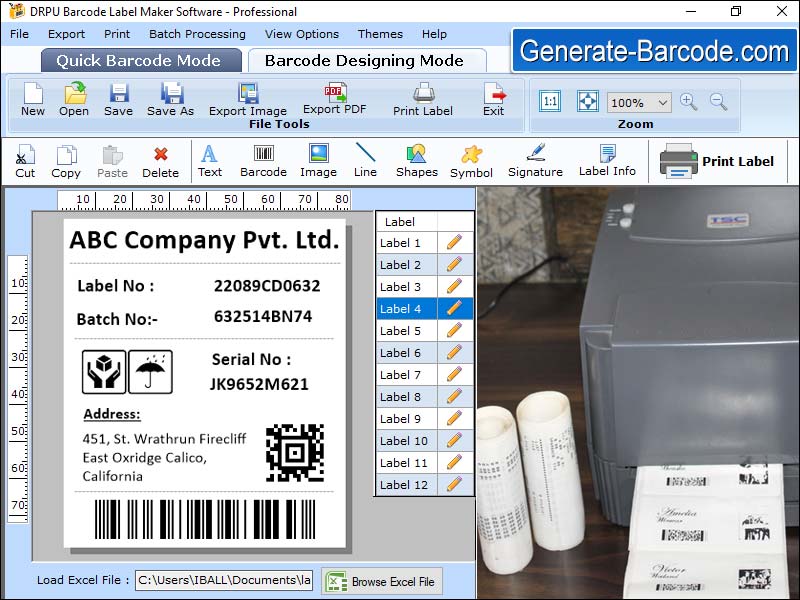This screenshot has width=800, height=600.
Task: Click the ABC Company Pvt. Ltd. heading
Action: 204,240
